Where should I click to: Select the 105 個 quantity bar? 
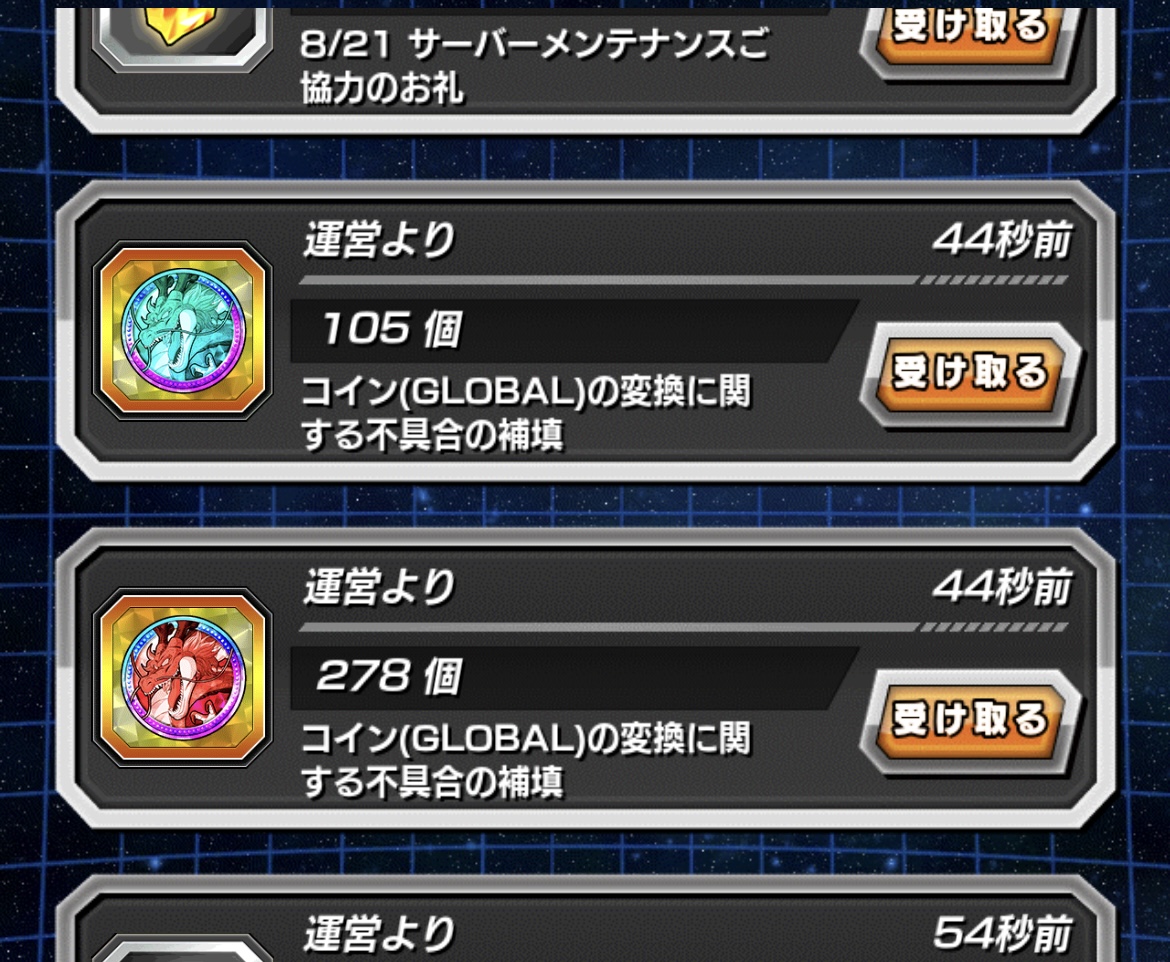573,330
